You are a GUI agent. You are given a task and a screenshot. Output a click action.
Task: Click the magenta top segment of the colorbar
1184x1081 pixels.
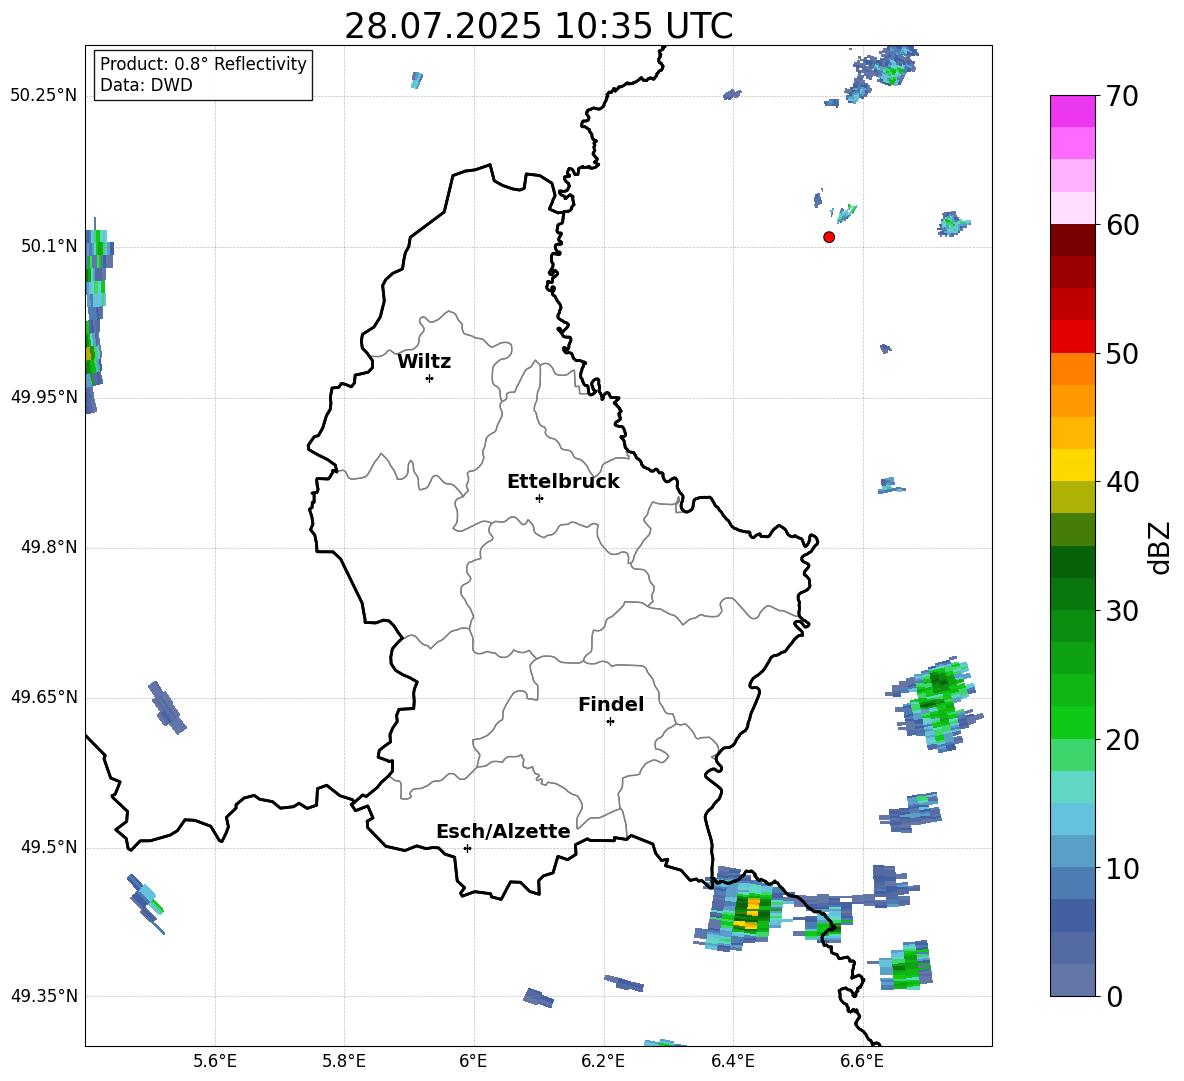click(1073, 112)
